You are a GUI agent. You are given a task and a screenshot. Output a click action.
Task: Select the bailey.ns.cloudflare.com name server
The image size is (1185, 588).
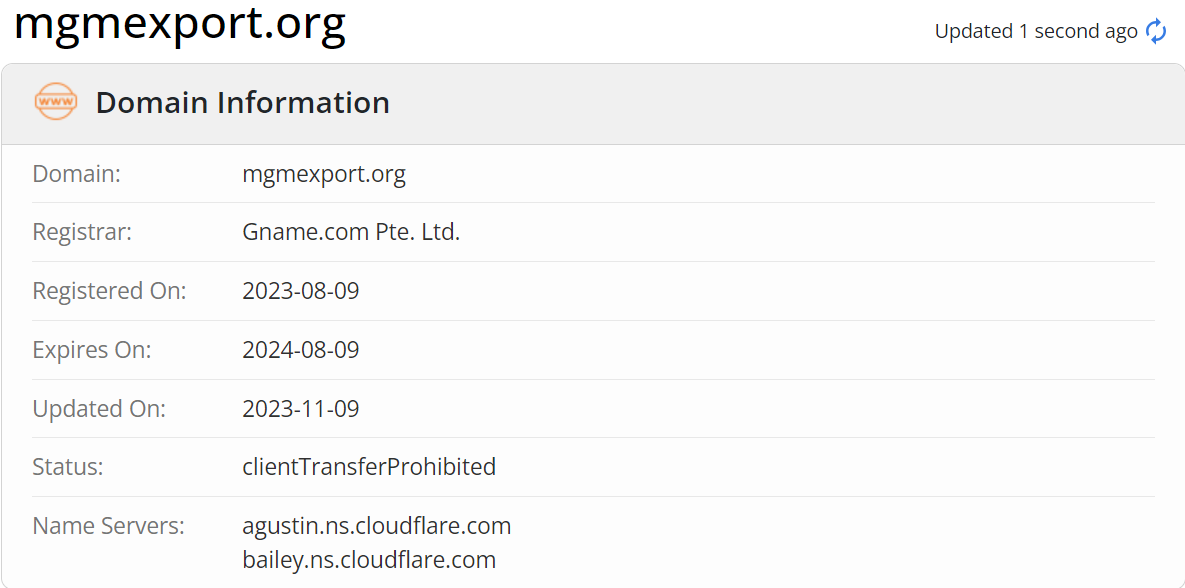pos(369,559)
